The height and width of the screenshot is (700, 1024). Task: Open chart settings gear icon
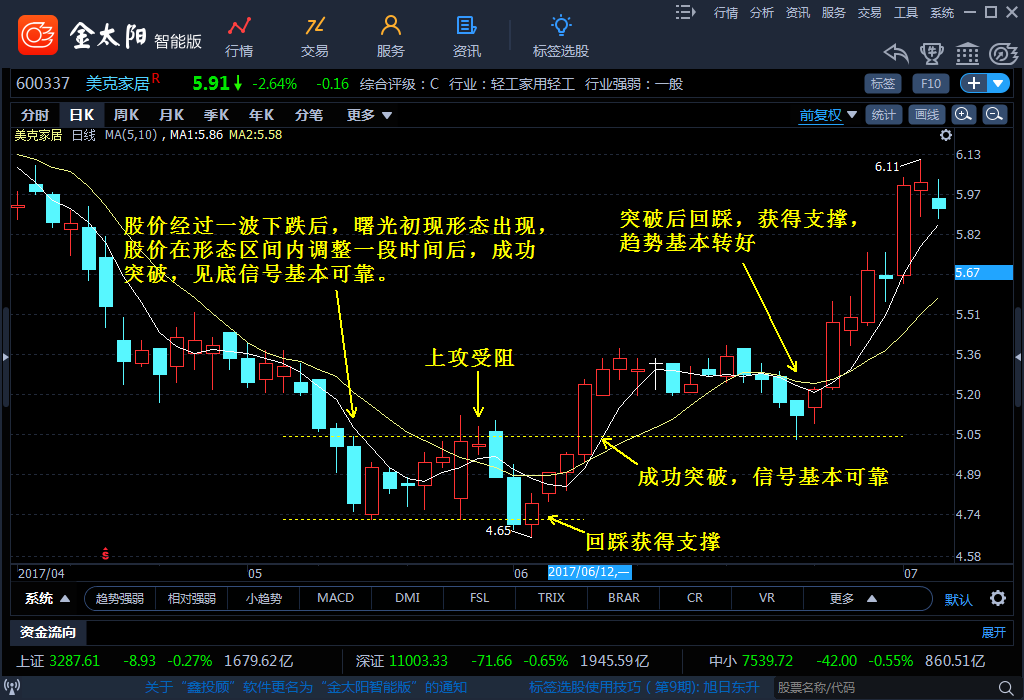click(x=946, y=134)
